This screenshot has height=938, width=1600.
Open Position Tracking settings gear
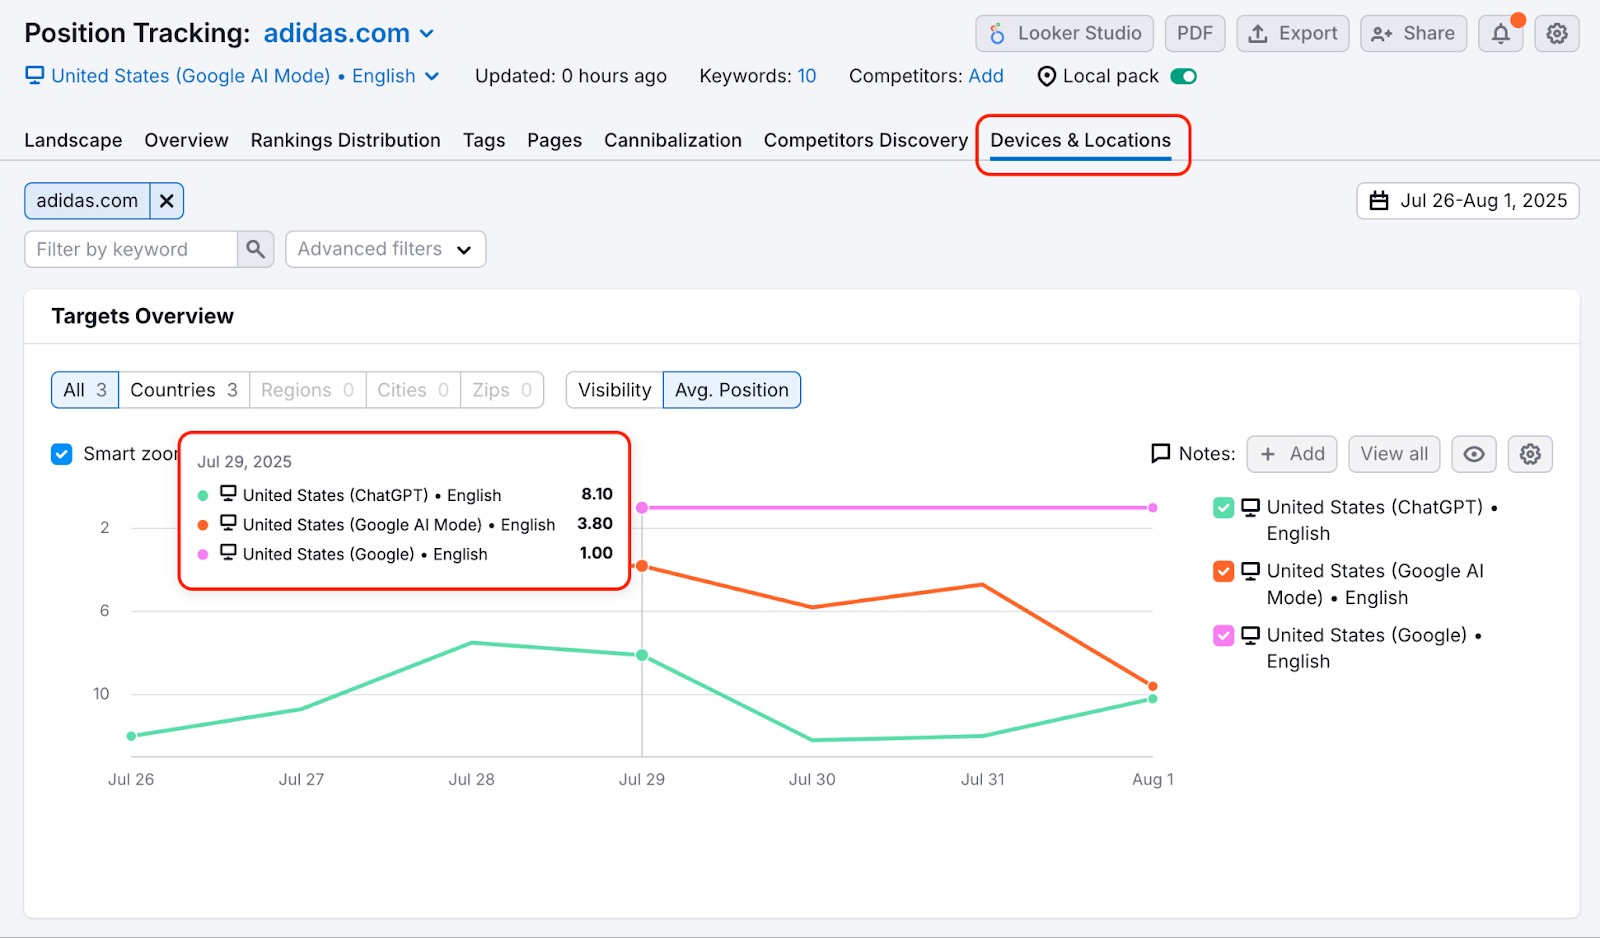click(x=1556, y=33)
